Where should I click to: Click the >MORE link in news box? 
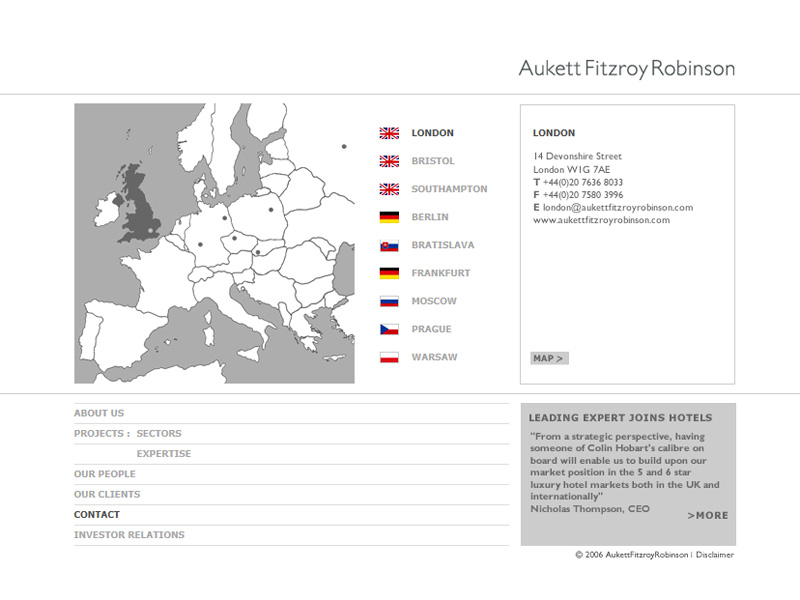tap(708, 516)
